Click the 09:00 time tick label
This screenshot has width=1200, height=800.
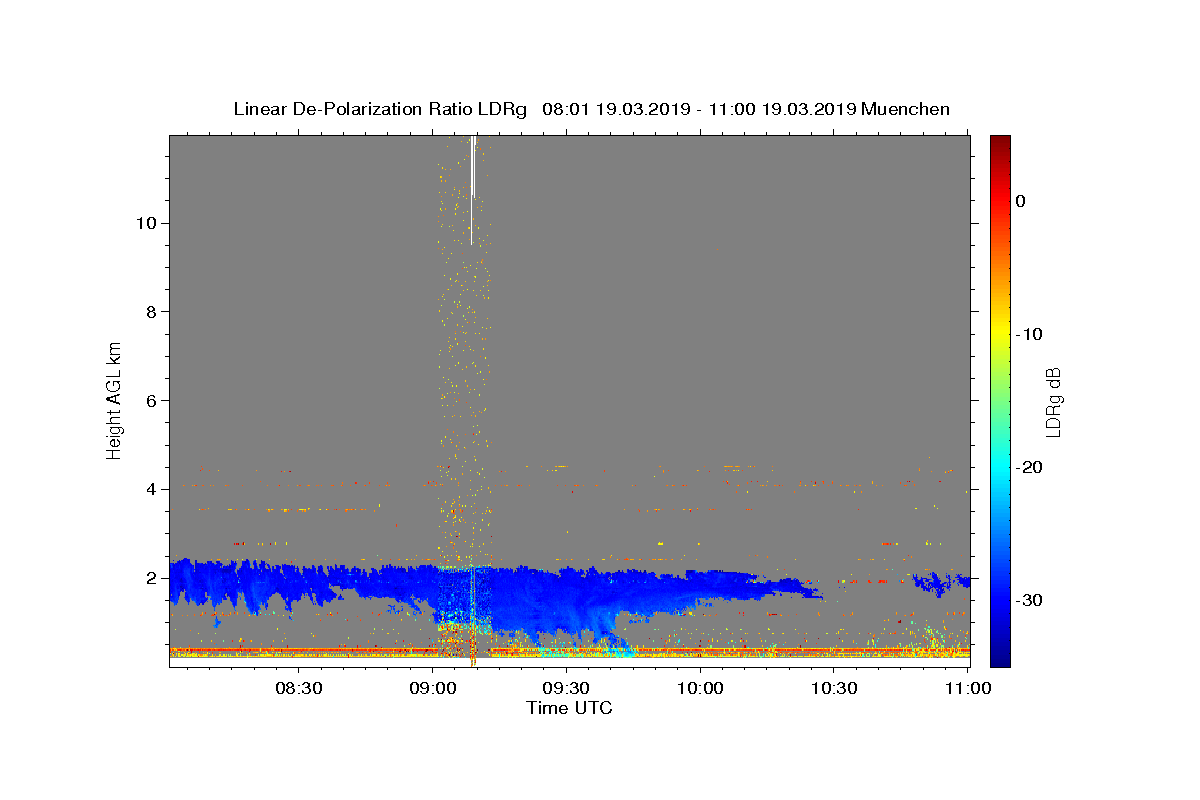[433, 689]
